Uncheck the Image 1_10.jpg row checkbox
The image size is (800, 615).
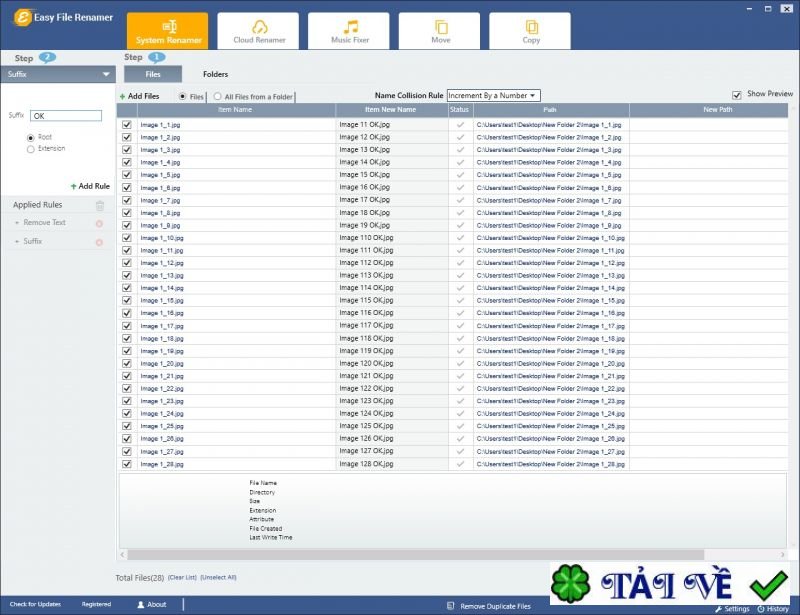pyautogui.click(x=127, y=238)
